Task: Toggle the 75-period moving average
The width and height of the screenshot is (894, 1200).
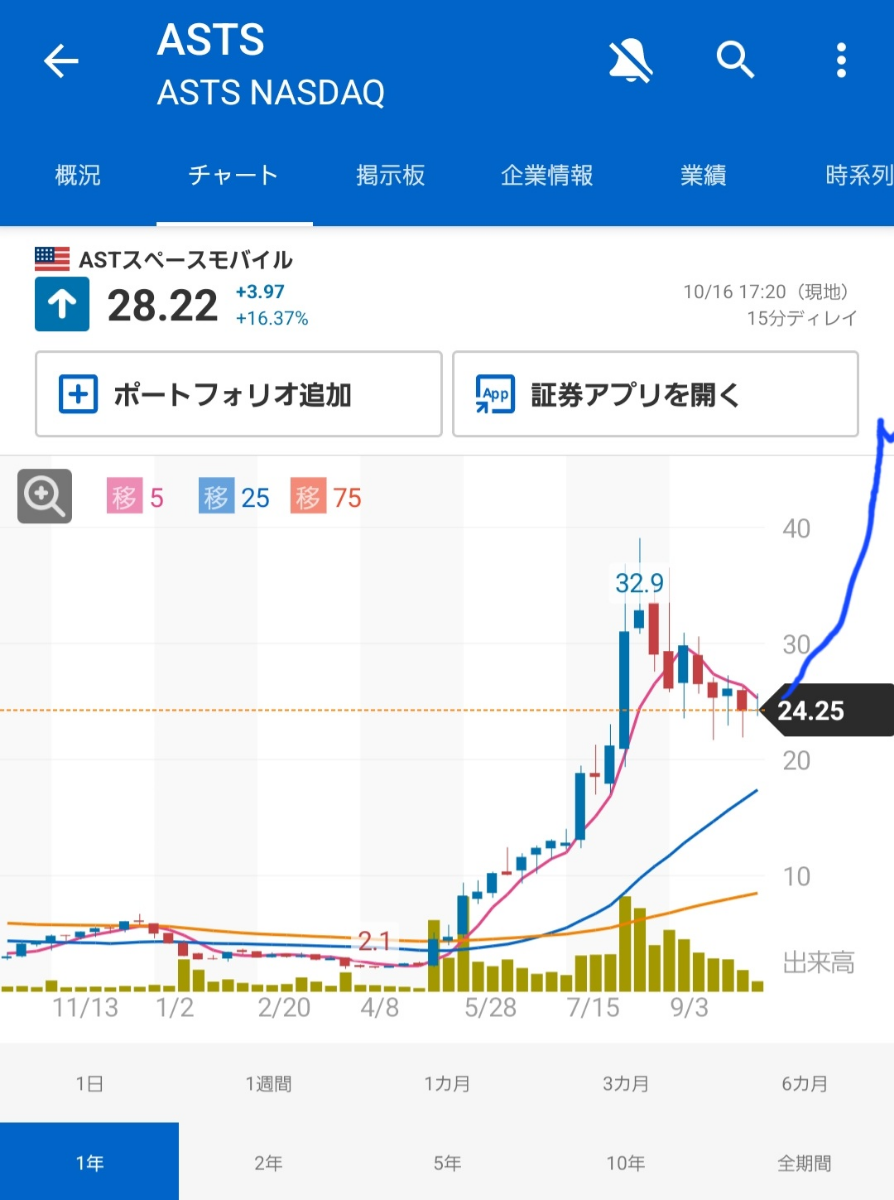Action: [x=327, y=497]
